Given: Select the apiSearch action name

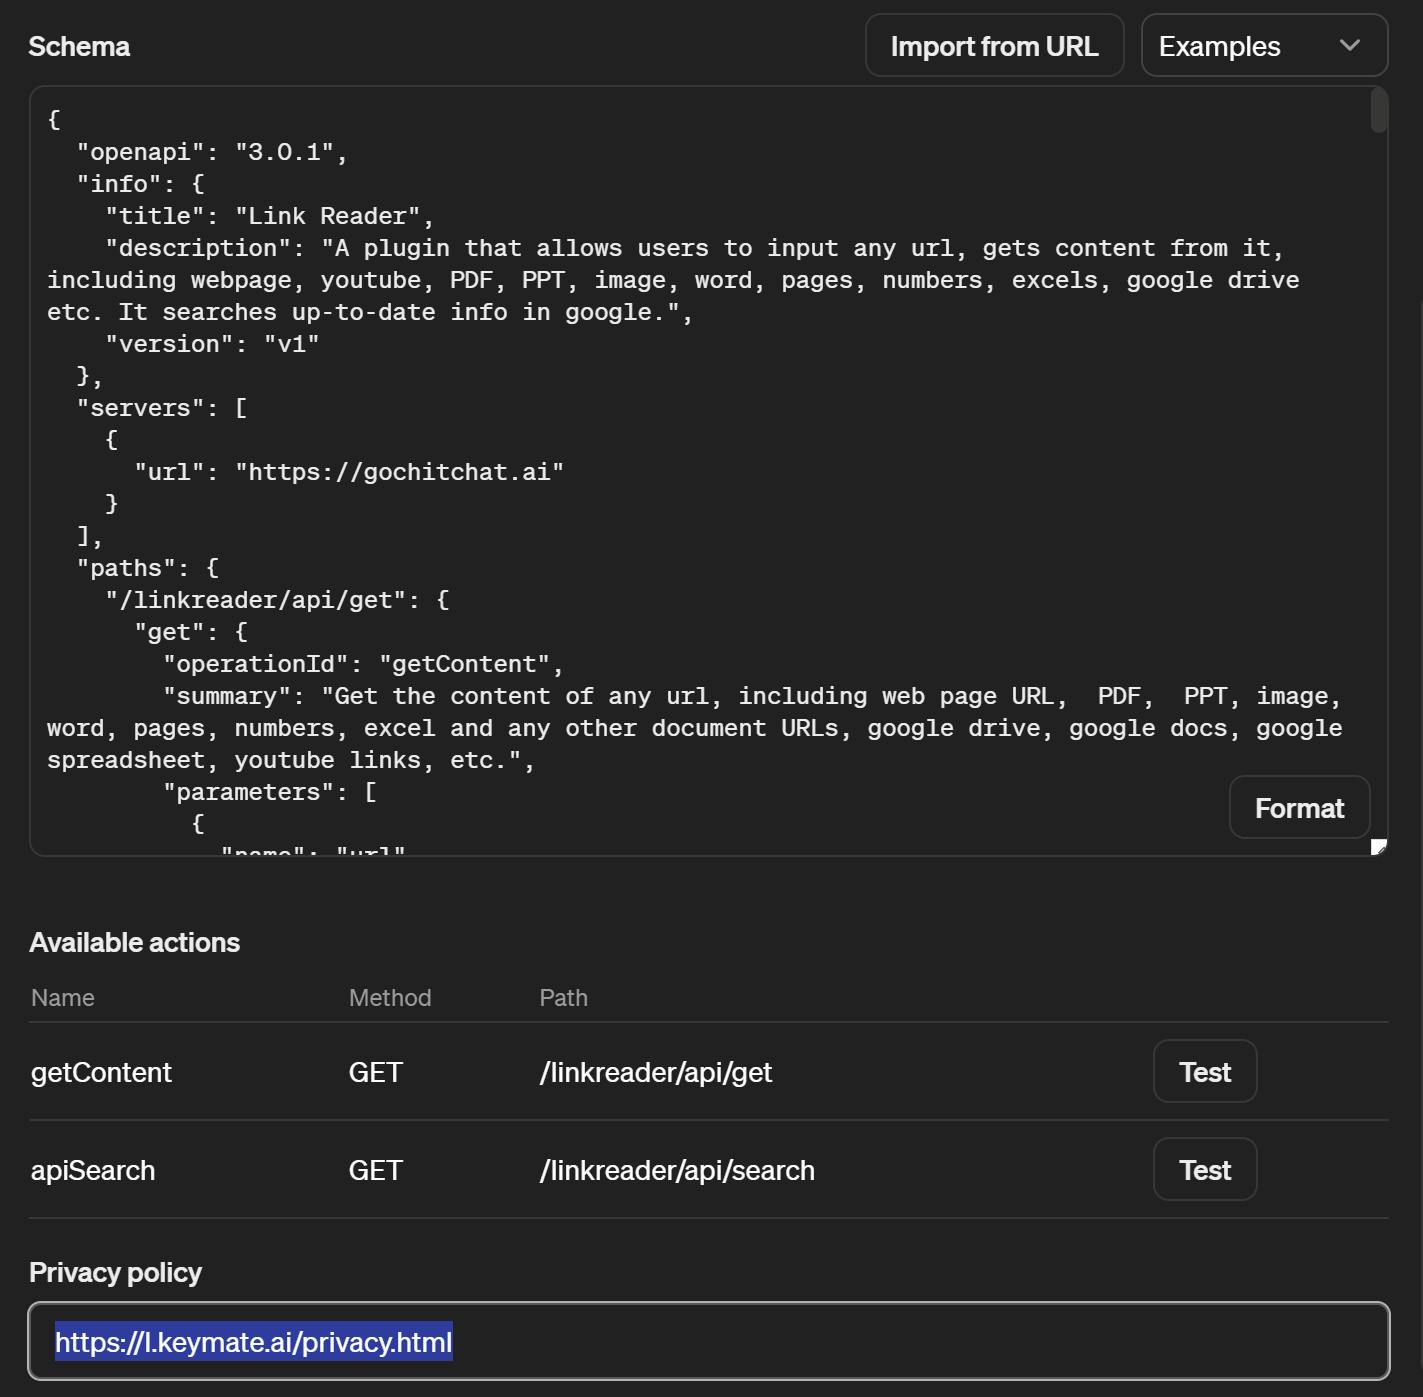Looking at the screenshot, I should 93,1170.
